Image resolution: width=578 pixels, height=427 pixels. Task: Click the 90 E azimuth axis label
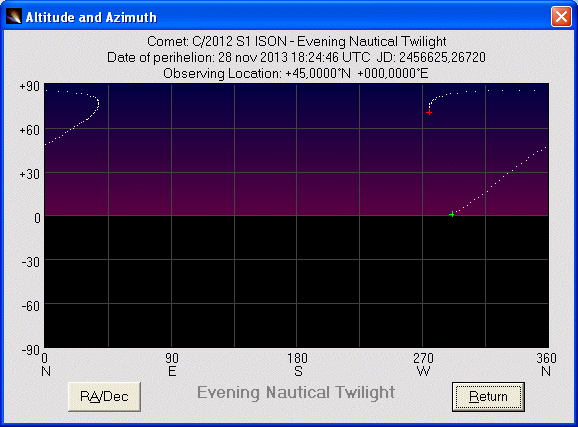[x=172, y=364]
